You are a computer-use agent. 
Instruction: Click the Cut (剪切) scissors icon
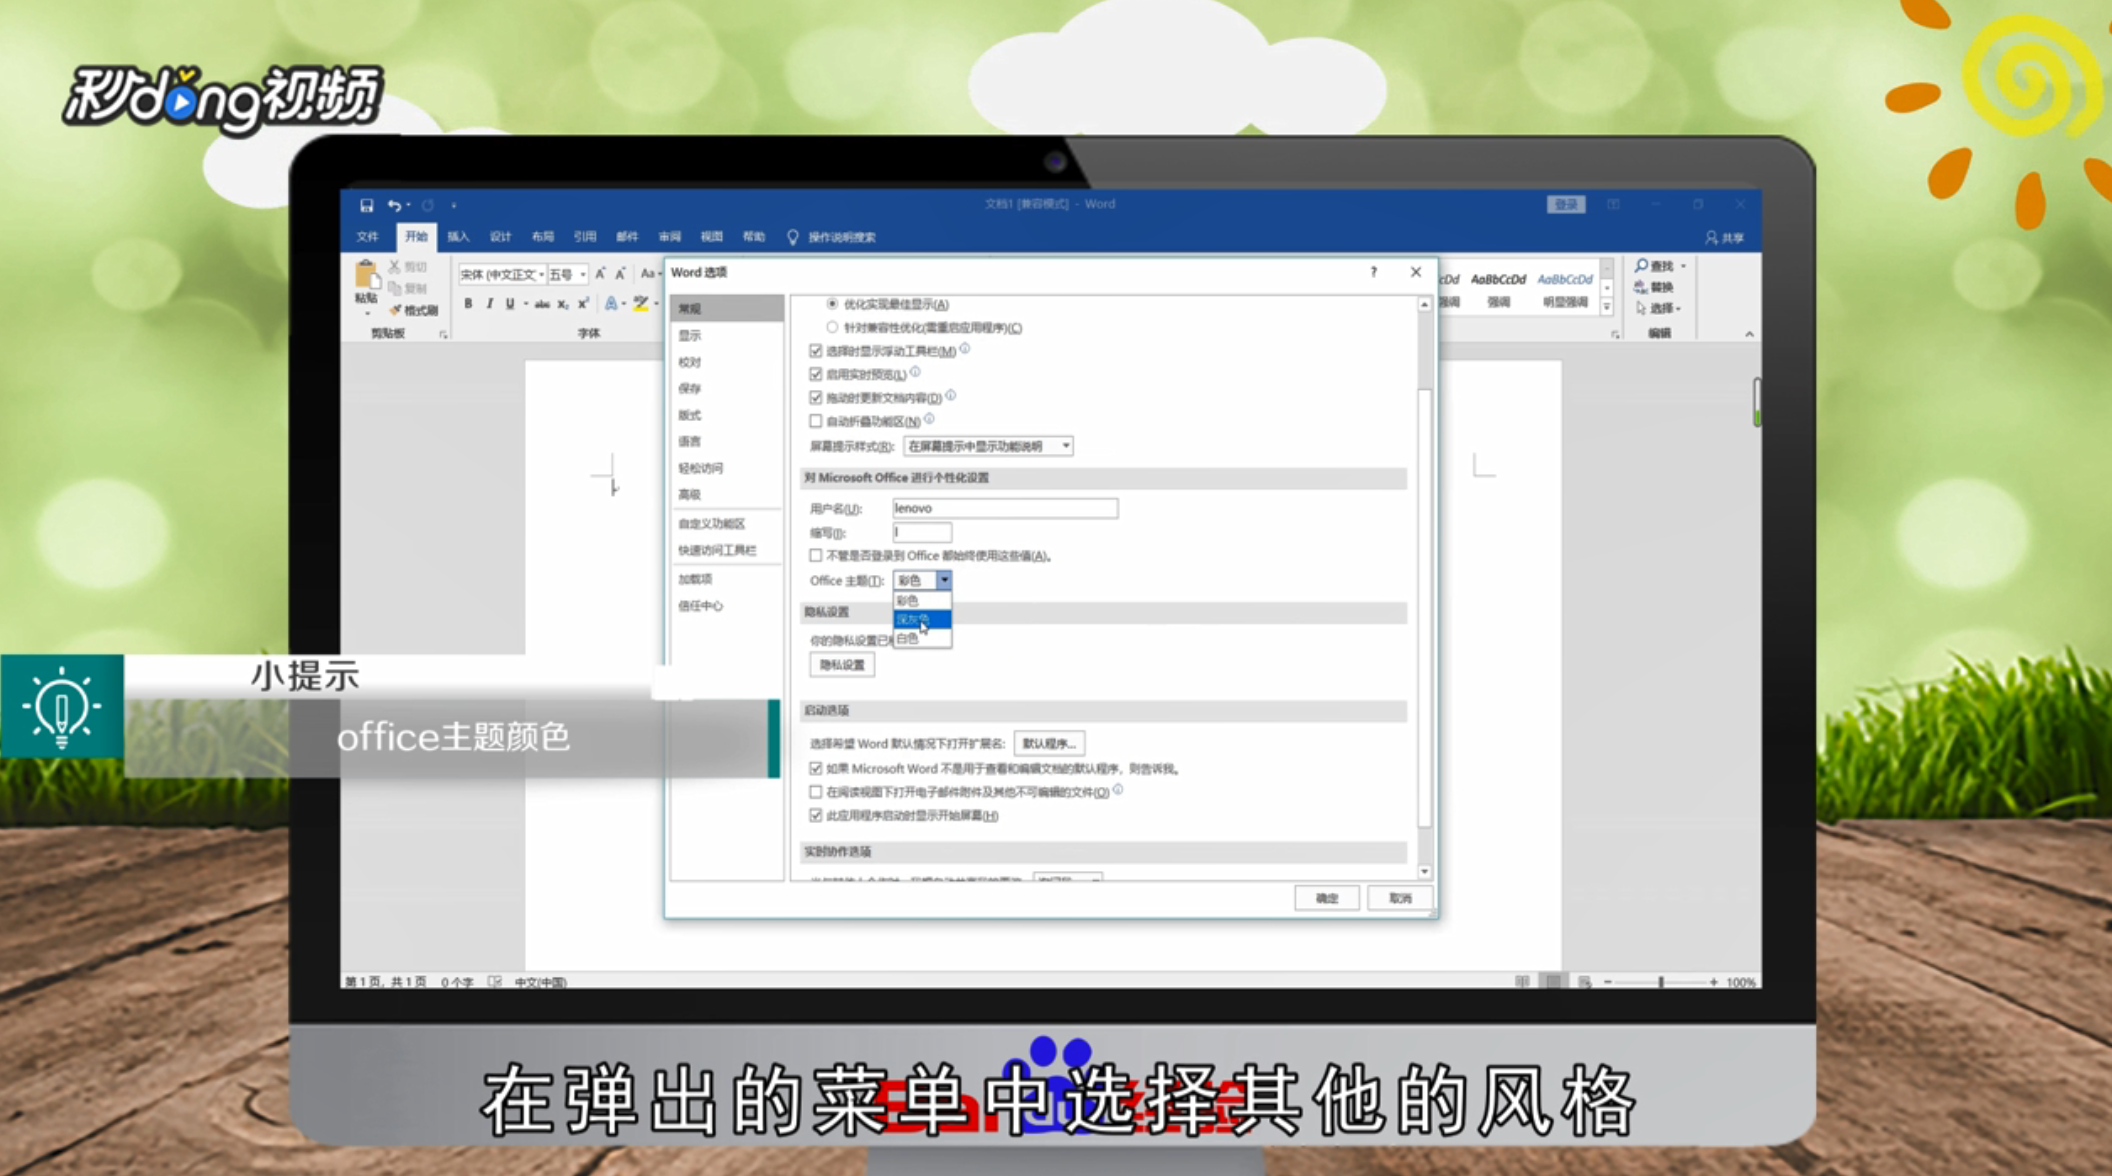[395, 267]
